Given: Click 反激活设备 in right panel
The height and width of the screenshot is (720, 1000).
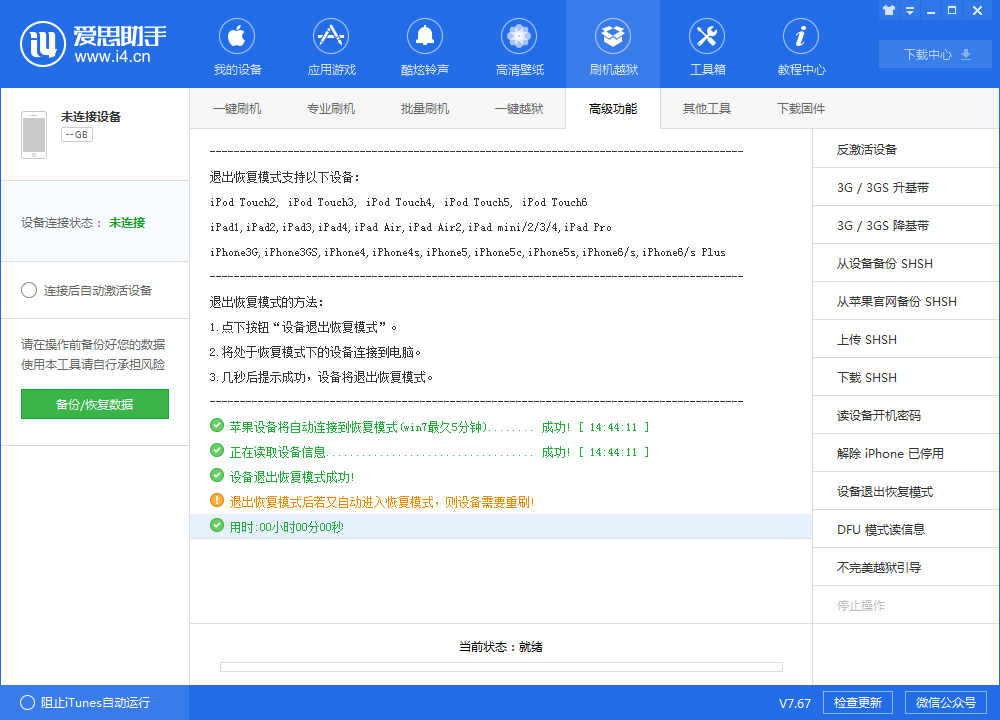Looking at the screenshot, I should pyautogui.click(x=906, y=149).
